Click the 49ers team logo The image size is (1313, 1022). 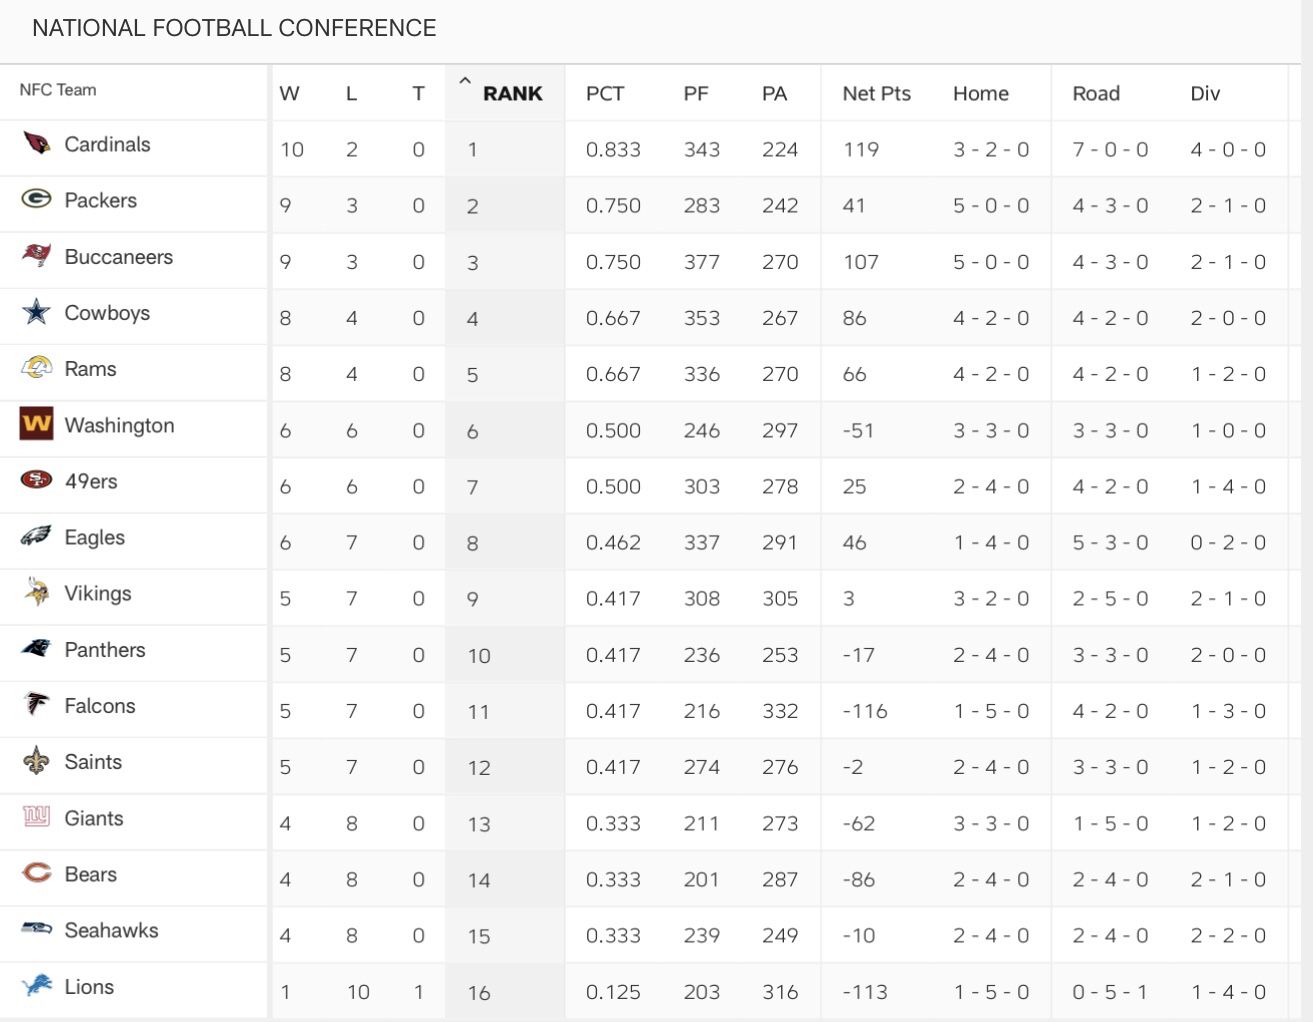37,480
